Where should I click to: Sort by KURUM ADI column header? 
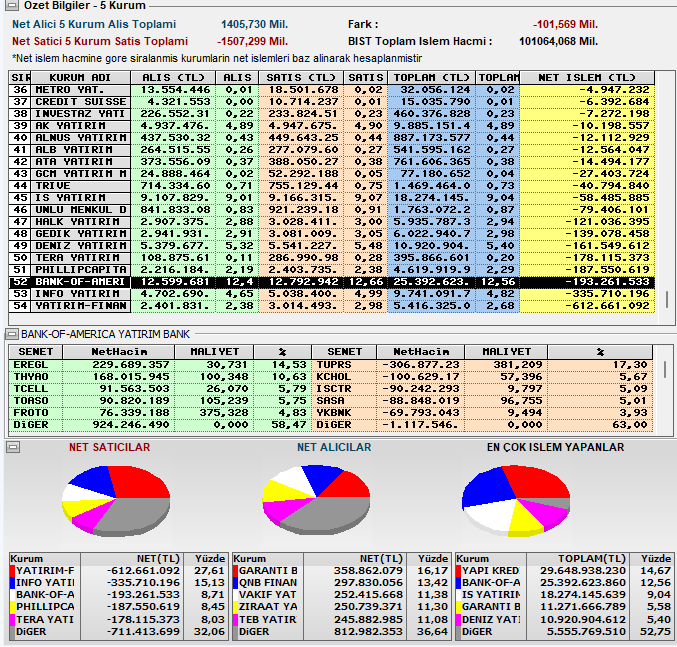(80, 78)
